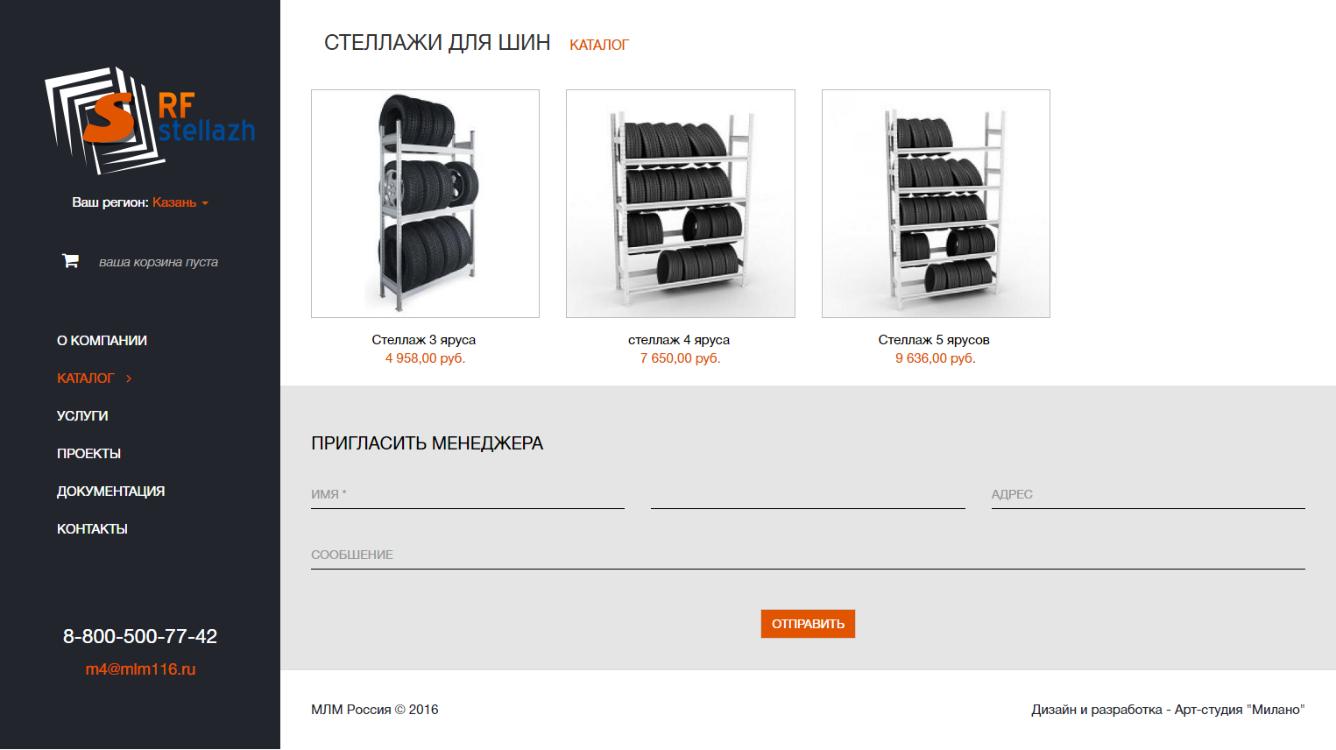This screenshot has width=1336, height=750.
Task: Open the КОНТАКТЫ page
Action: [x=92, y=529]
